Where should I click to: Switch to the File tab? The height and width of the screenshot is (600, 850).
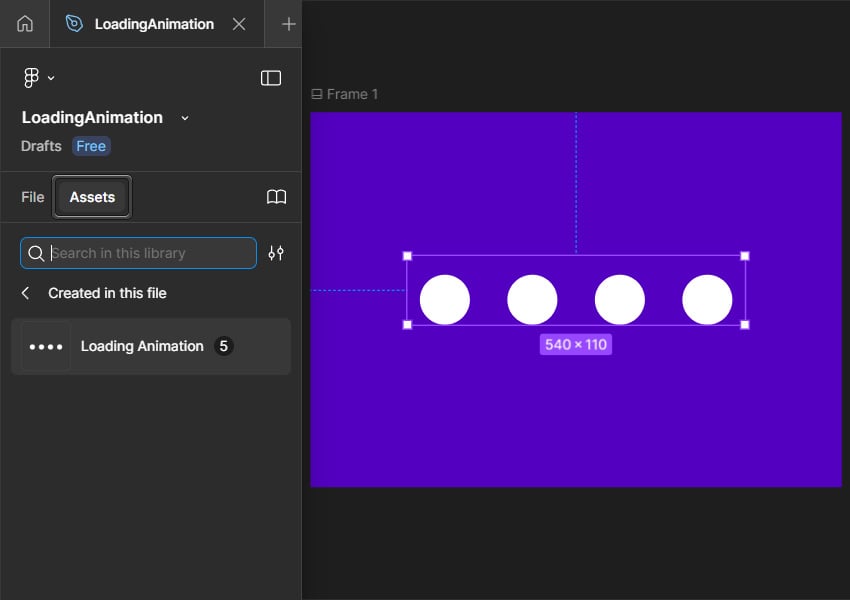tap(33, 197)
